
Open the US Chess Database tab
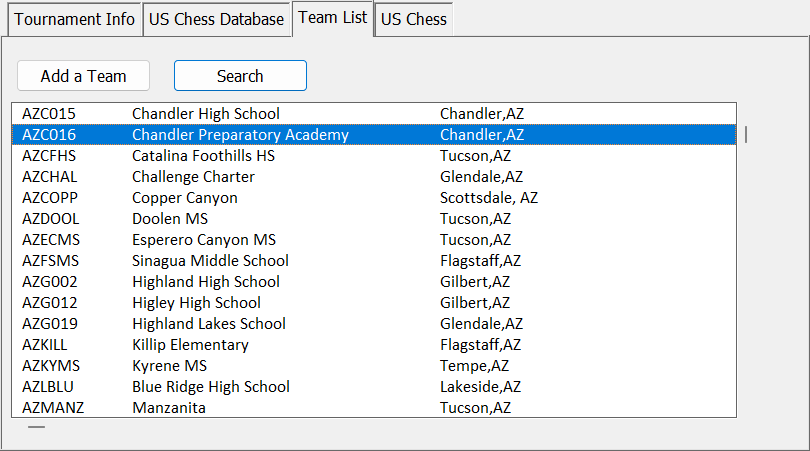[x=217, y=20]
